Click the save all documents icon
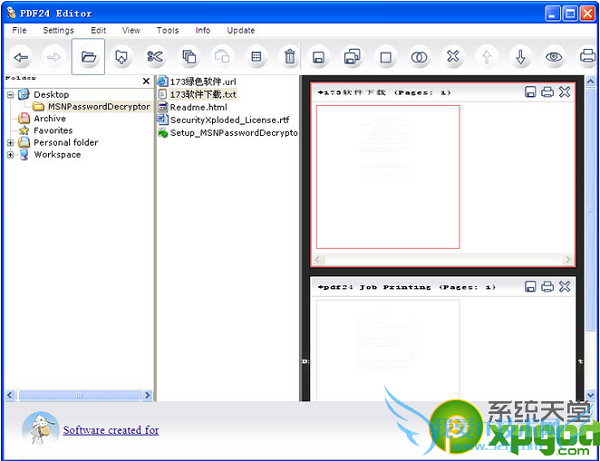This screenshot has height=461, width=600. (x=352, y=57)
